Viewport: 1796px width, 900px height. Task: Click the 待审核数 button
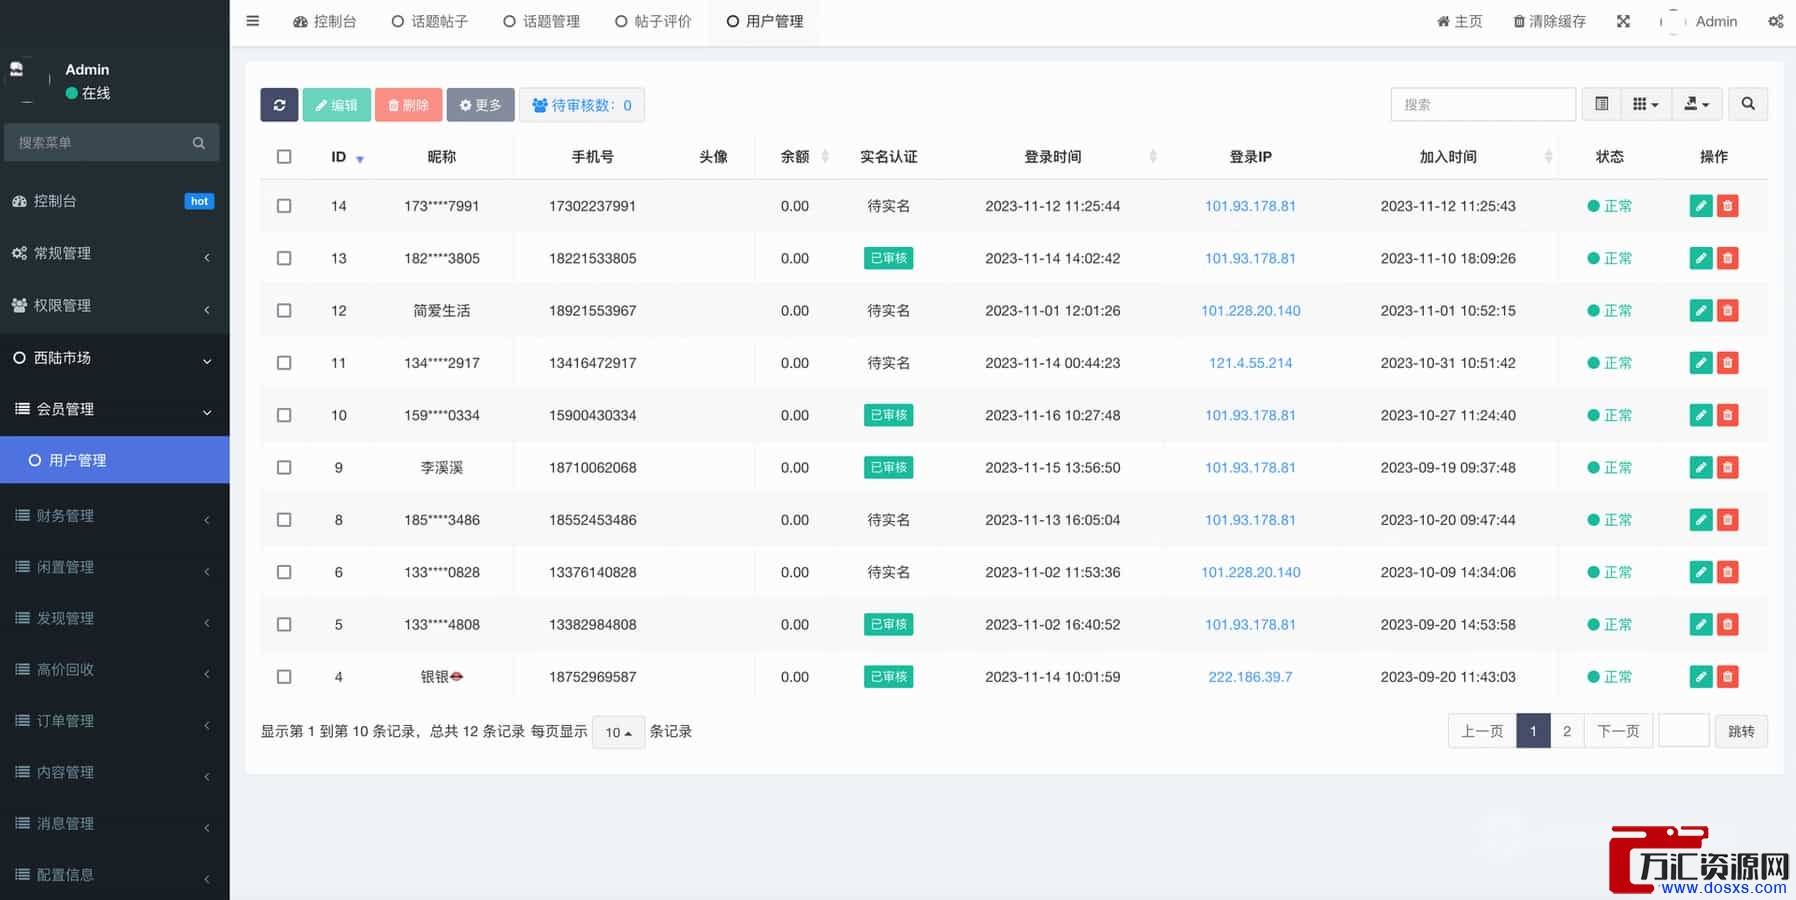(581, 105)
